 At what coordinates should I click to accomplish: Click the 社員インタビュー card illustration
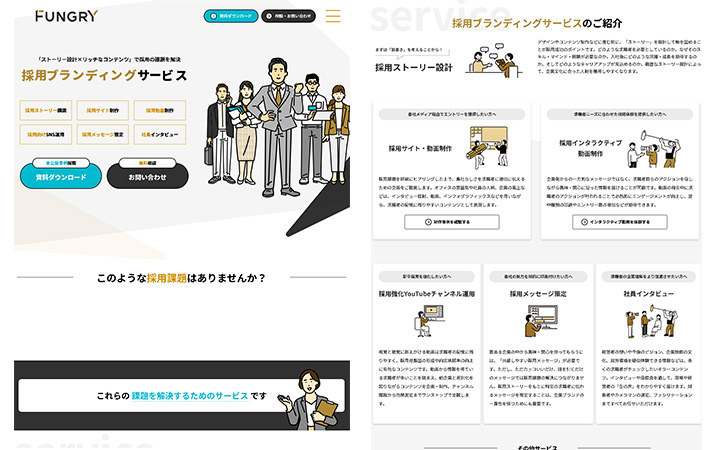pyautogui.click(x=651, y=322)
